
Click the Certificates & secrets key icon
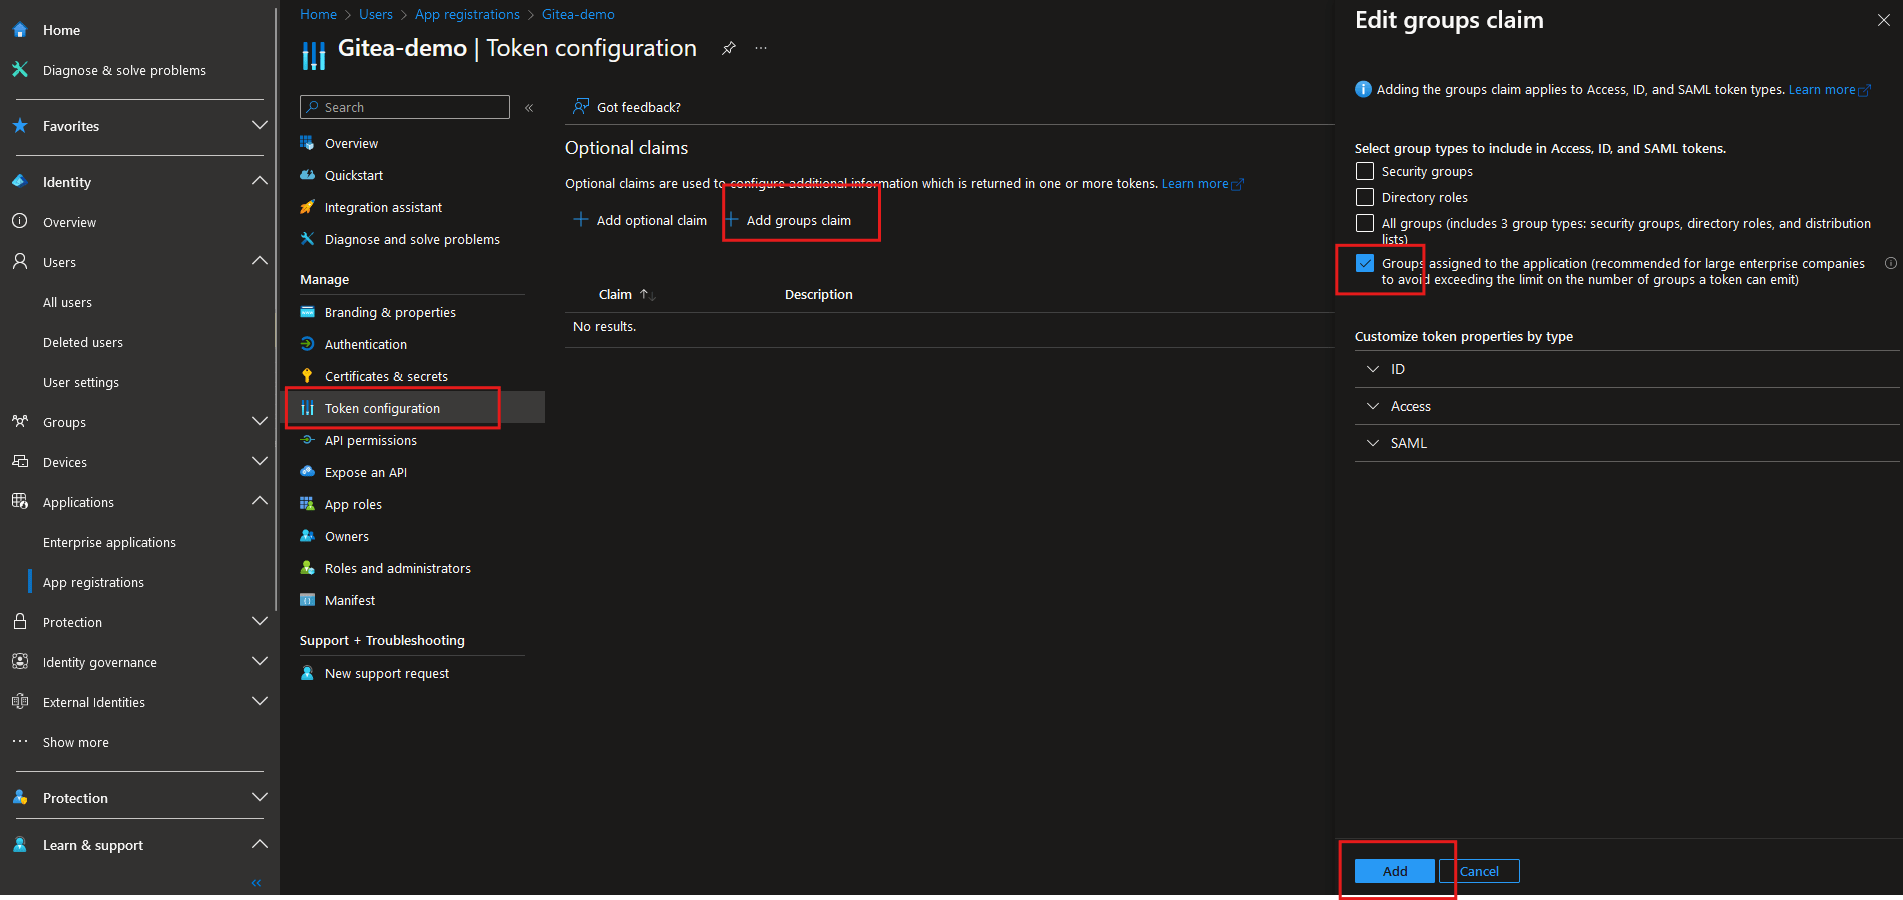pyautogui.click(x=308, y=376)
